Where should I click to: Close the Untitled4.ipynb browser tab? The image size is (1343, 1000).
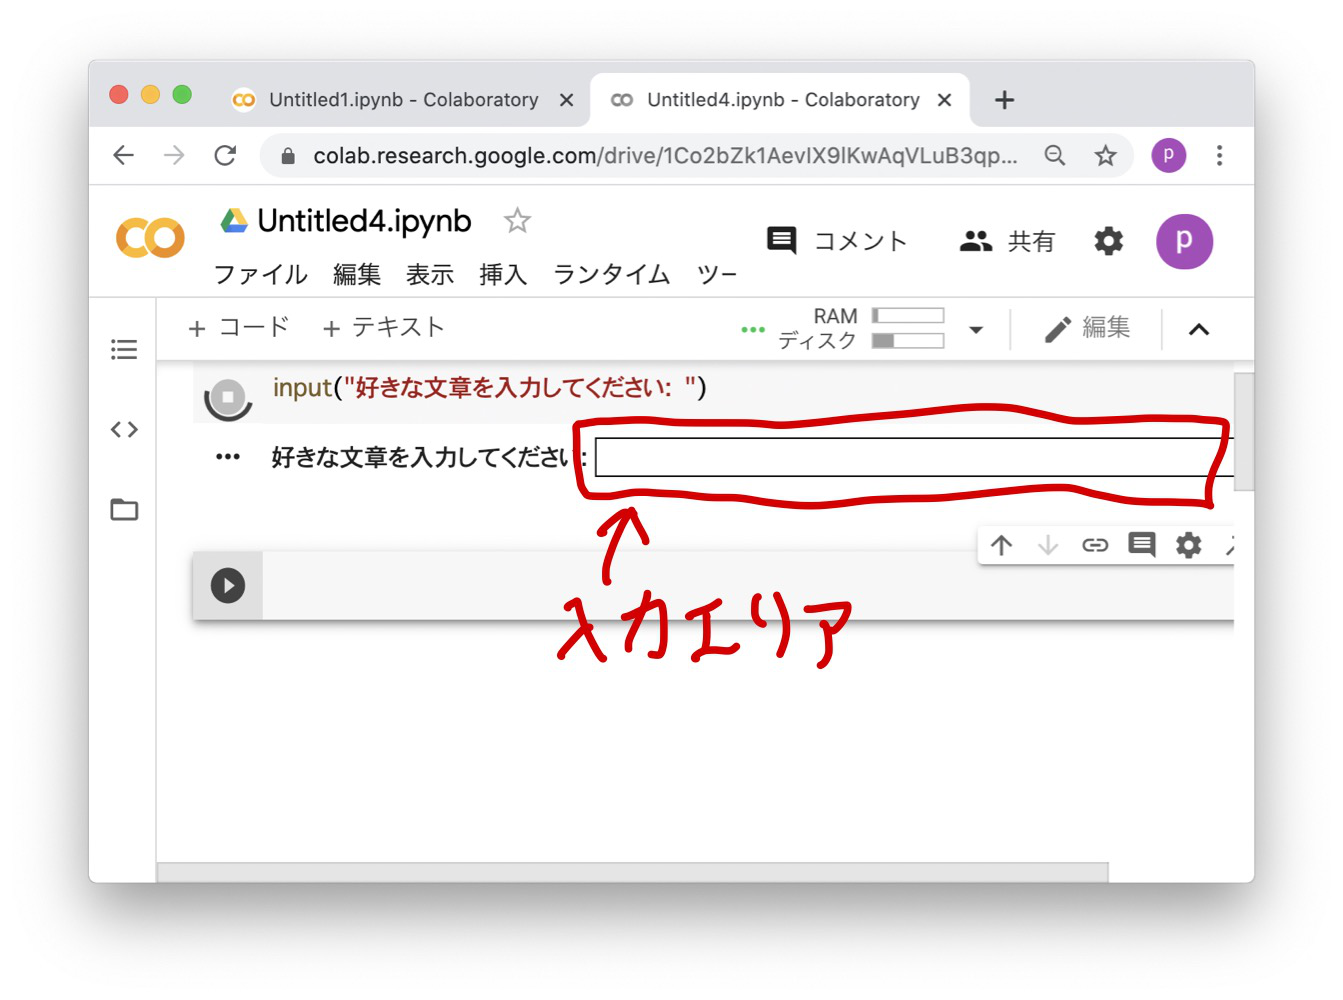point(944,100)
